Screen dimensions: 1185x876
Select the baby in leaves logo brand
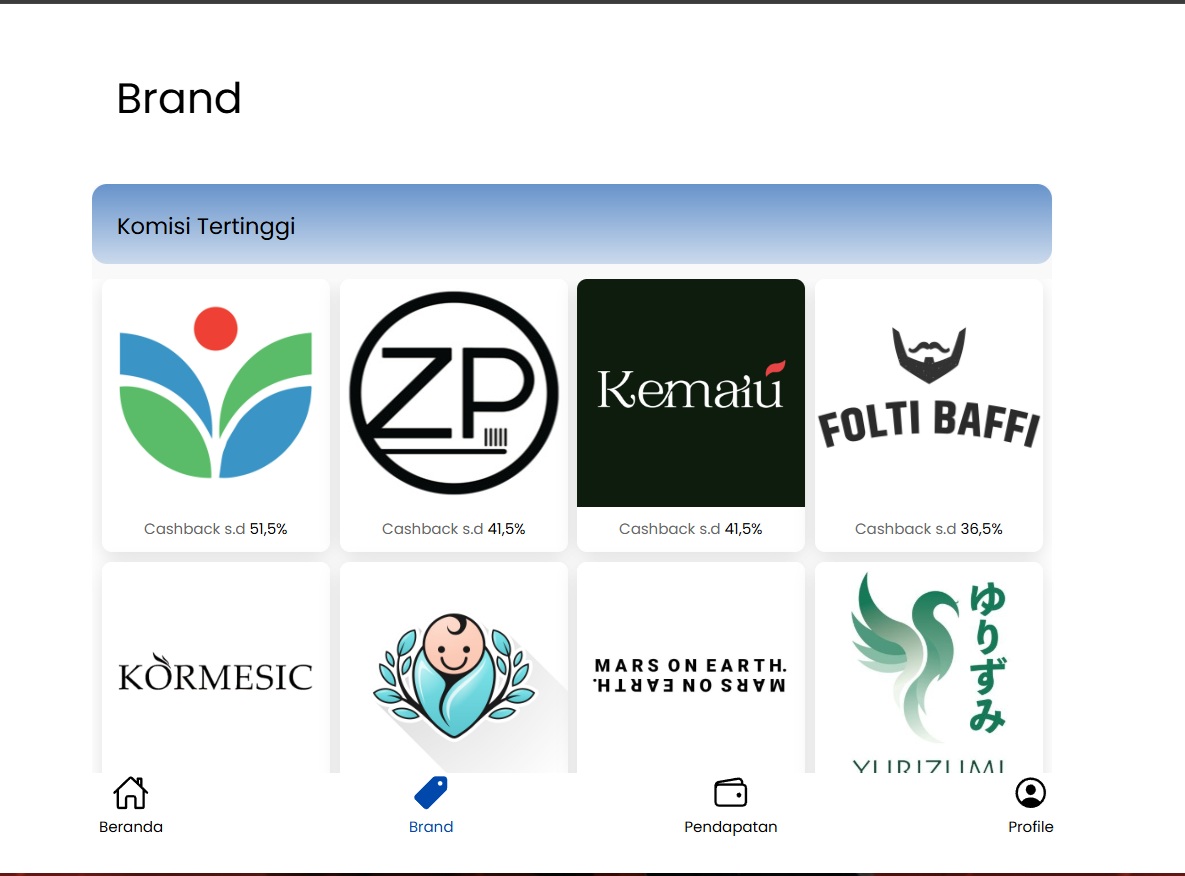click(453, 675)
